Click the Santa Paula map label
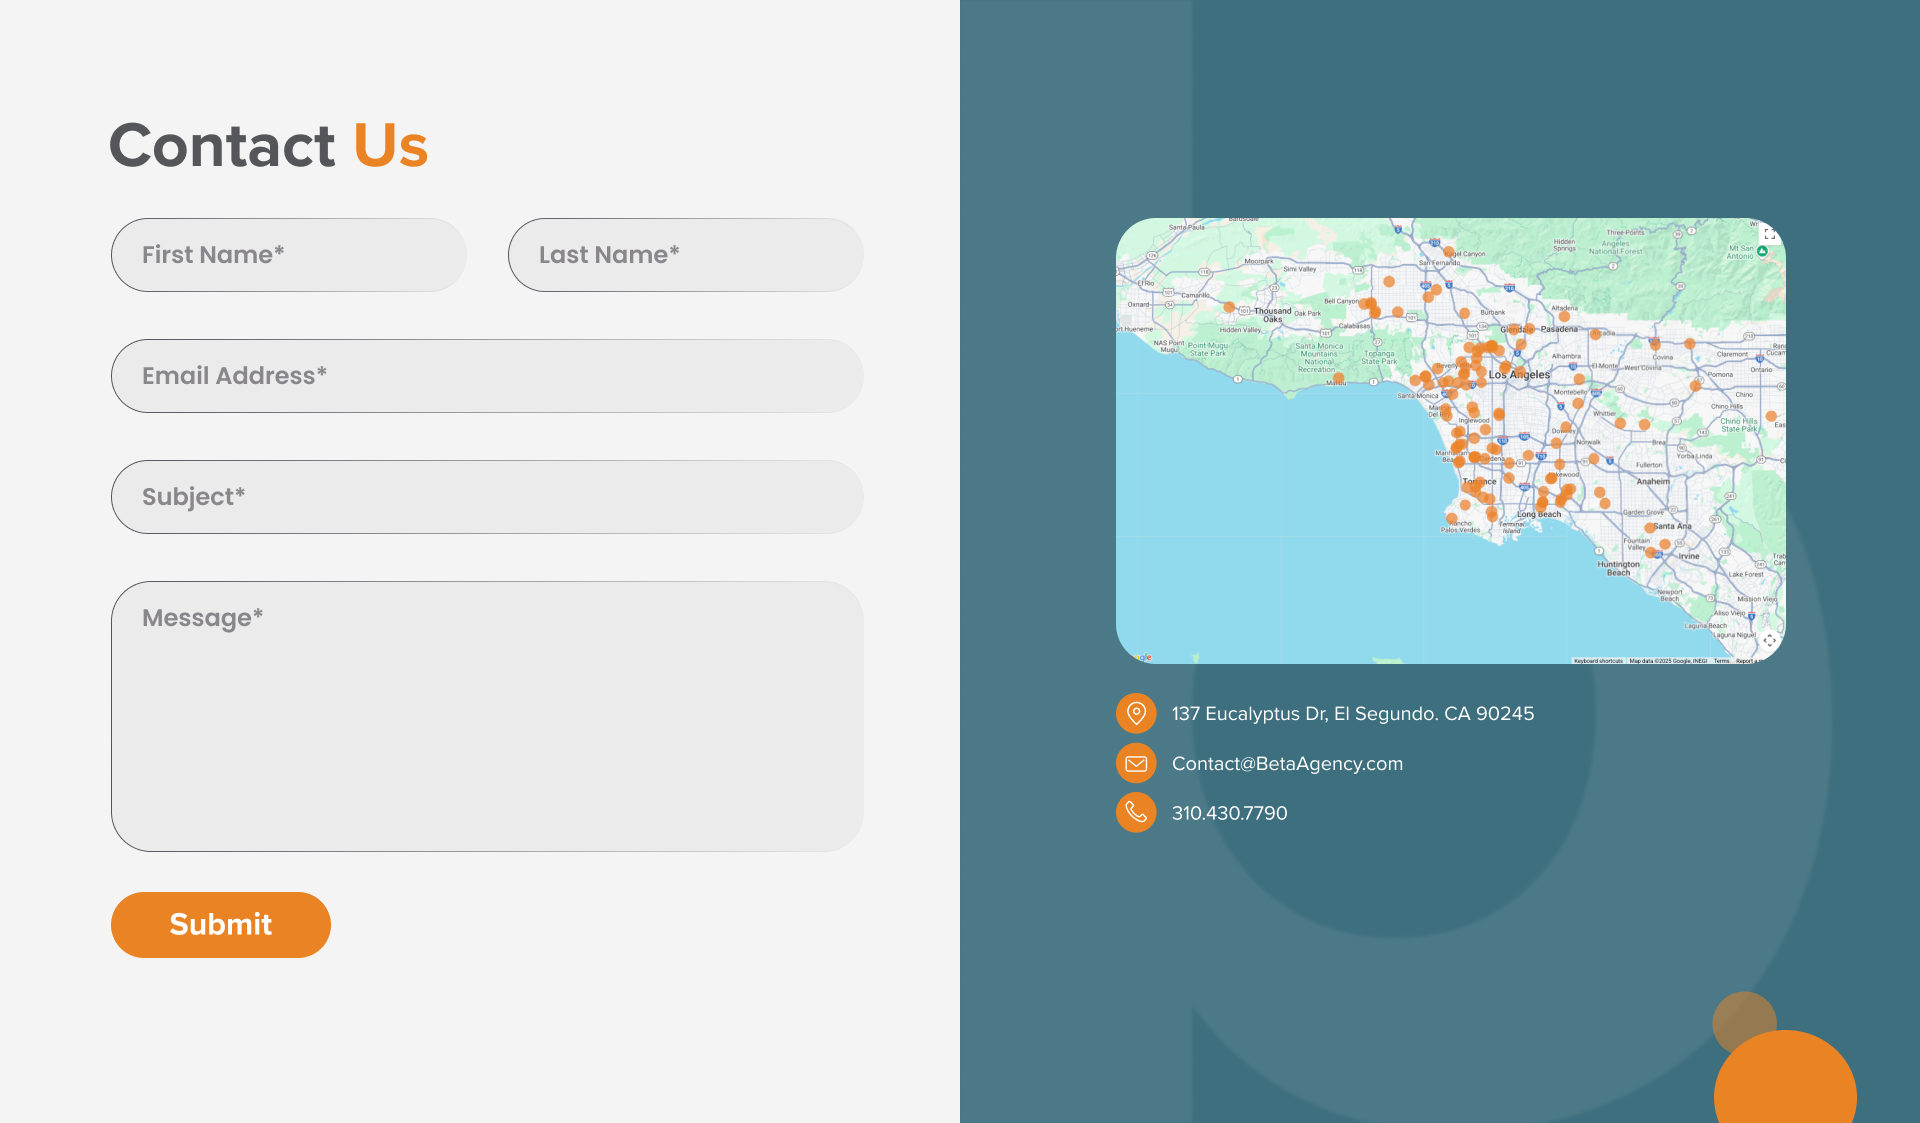Viewport: 1920px width, 1123px height. [1187, 227]
